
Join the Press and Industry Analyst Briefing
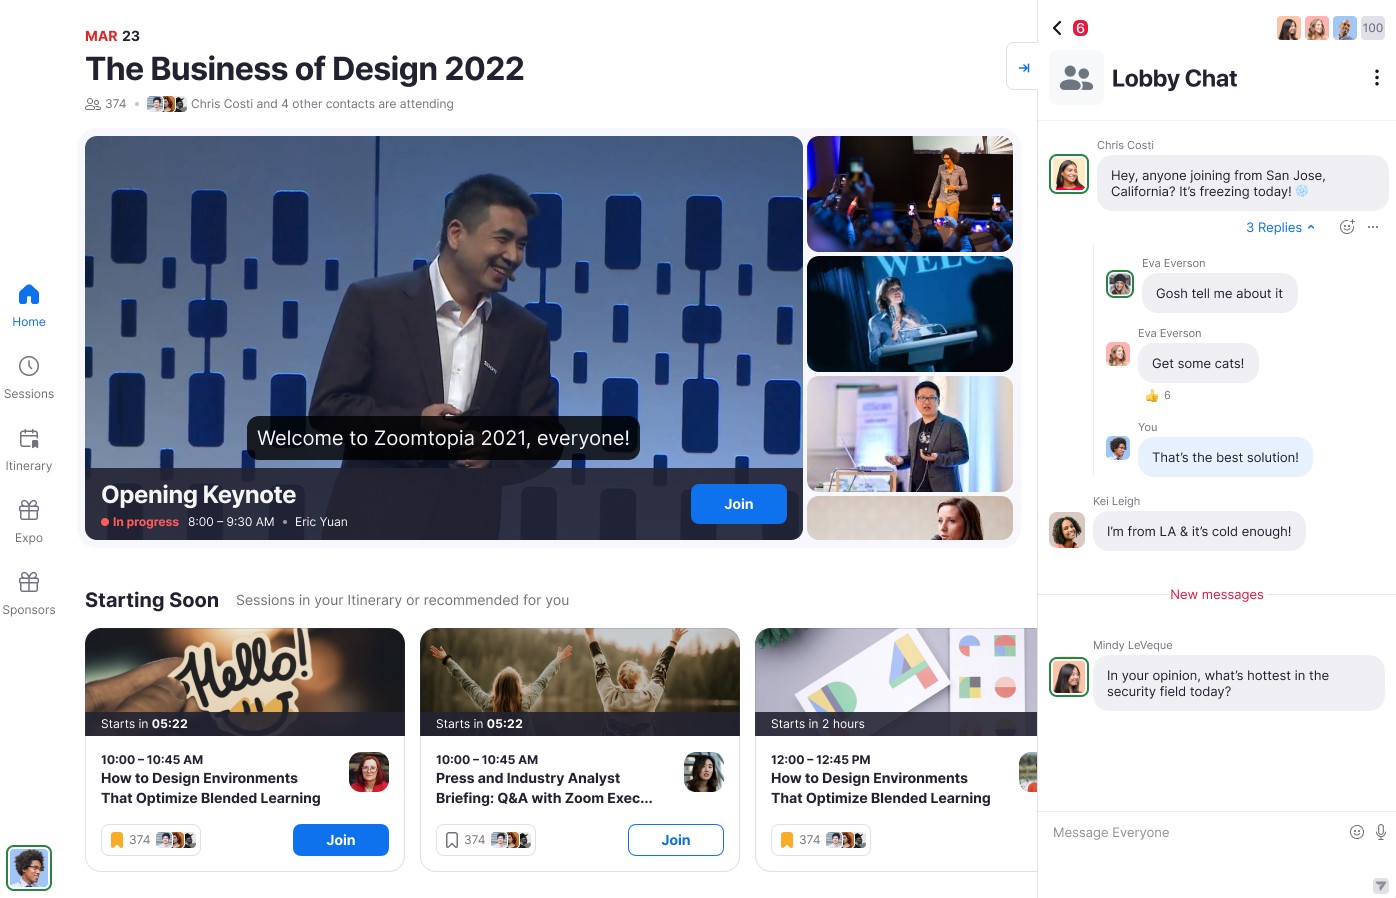coord(675,840)
